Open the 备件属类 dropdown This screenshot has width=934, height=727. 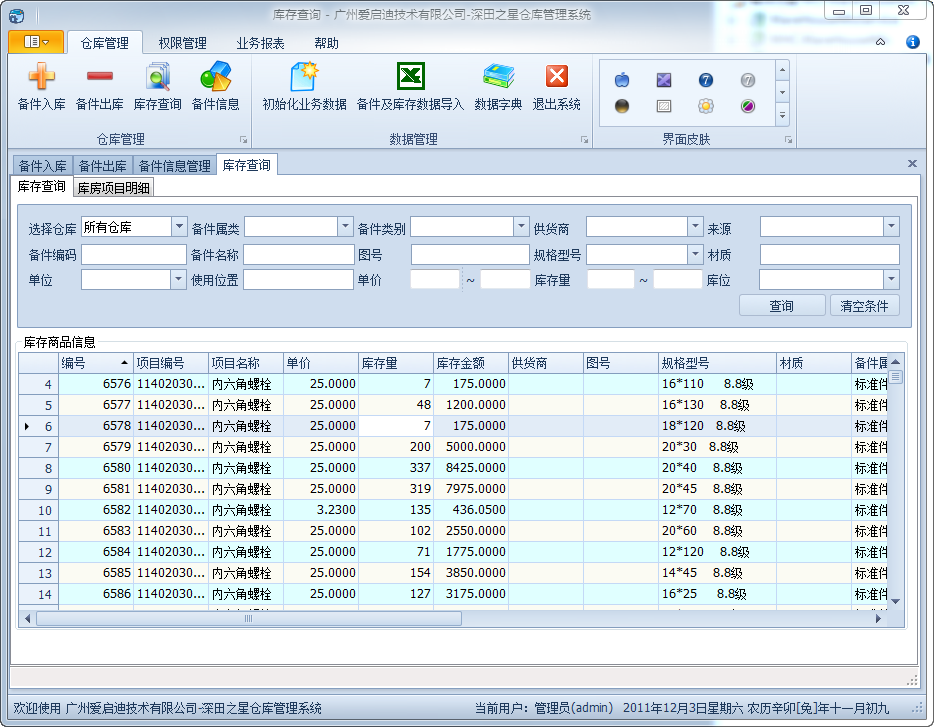pyautogui.click(x=345, y=226)
